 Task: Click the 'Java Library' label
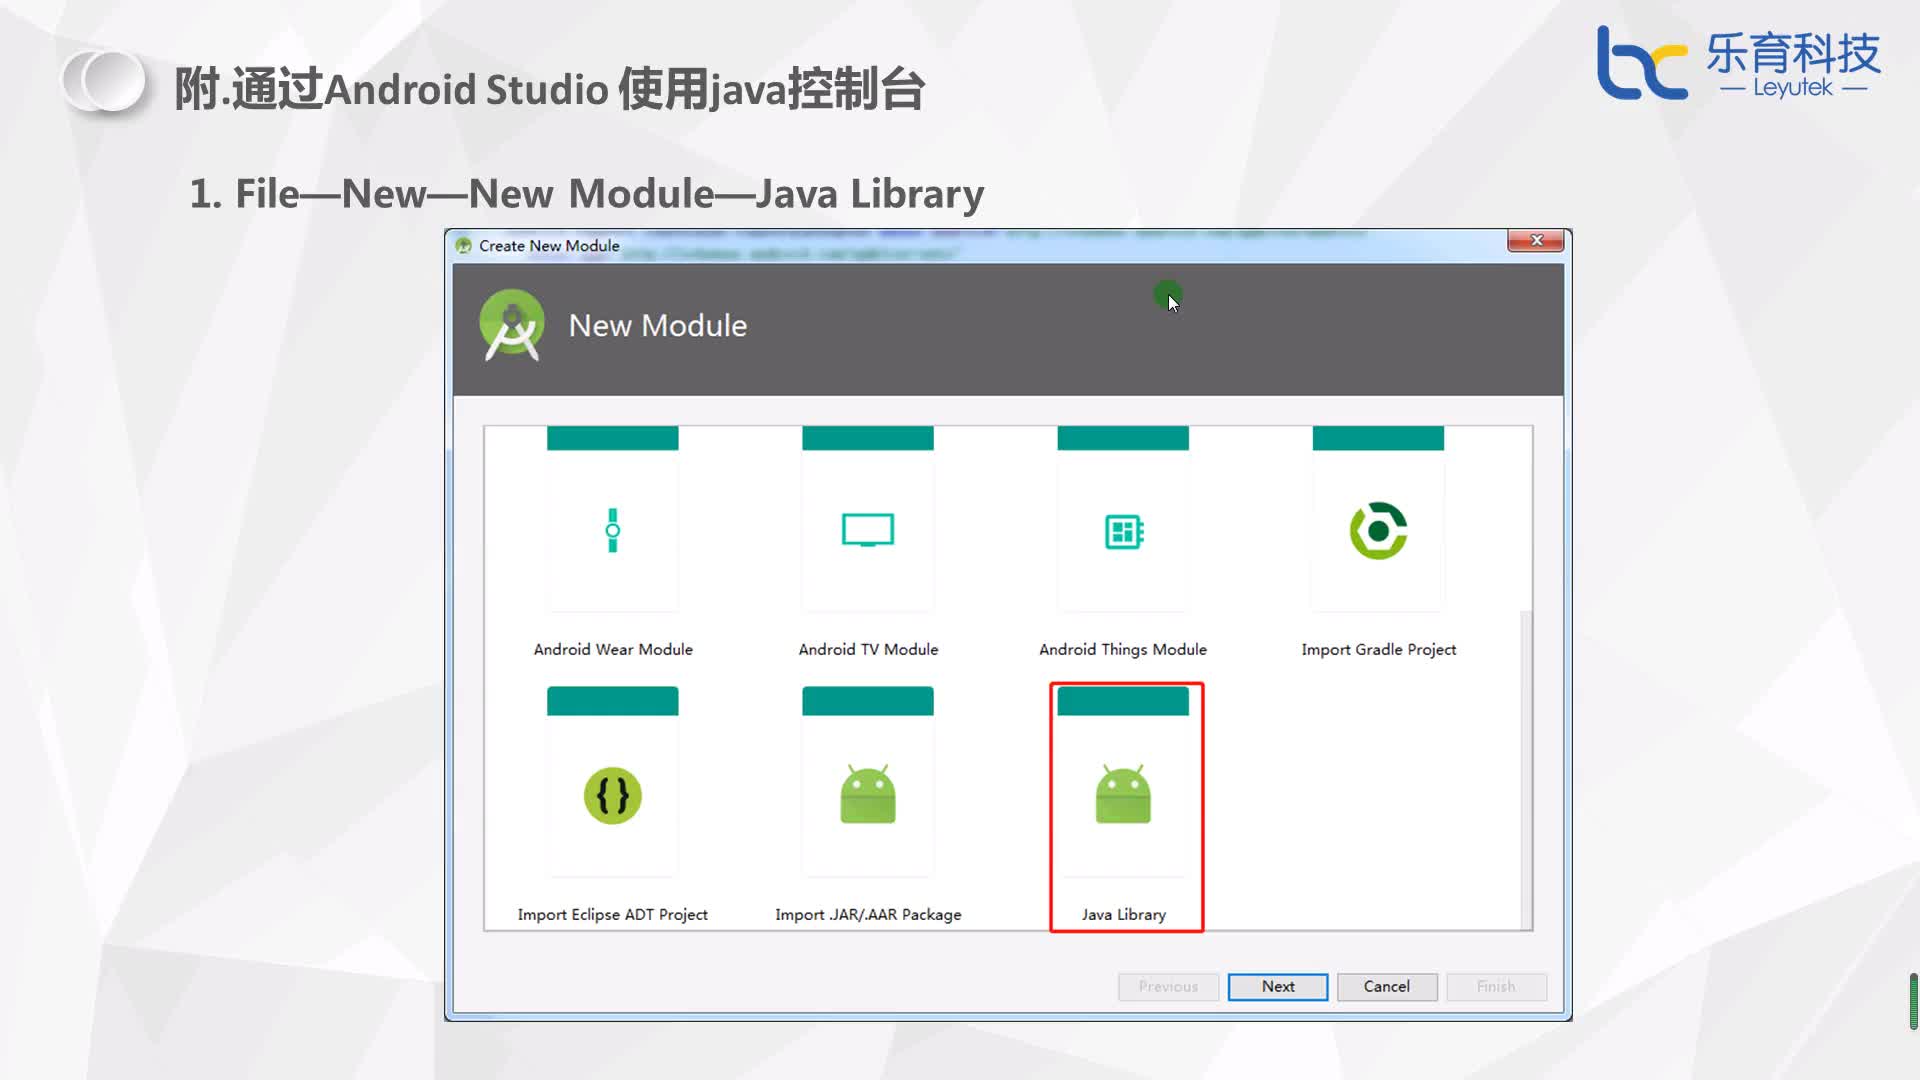pyautogui.click(x=1124, y=915)
